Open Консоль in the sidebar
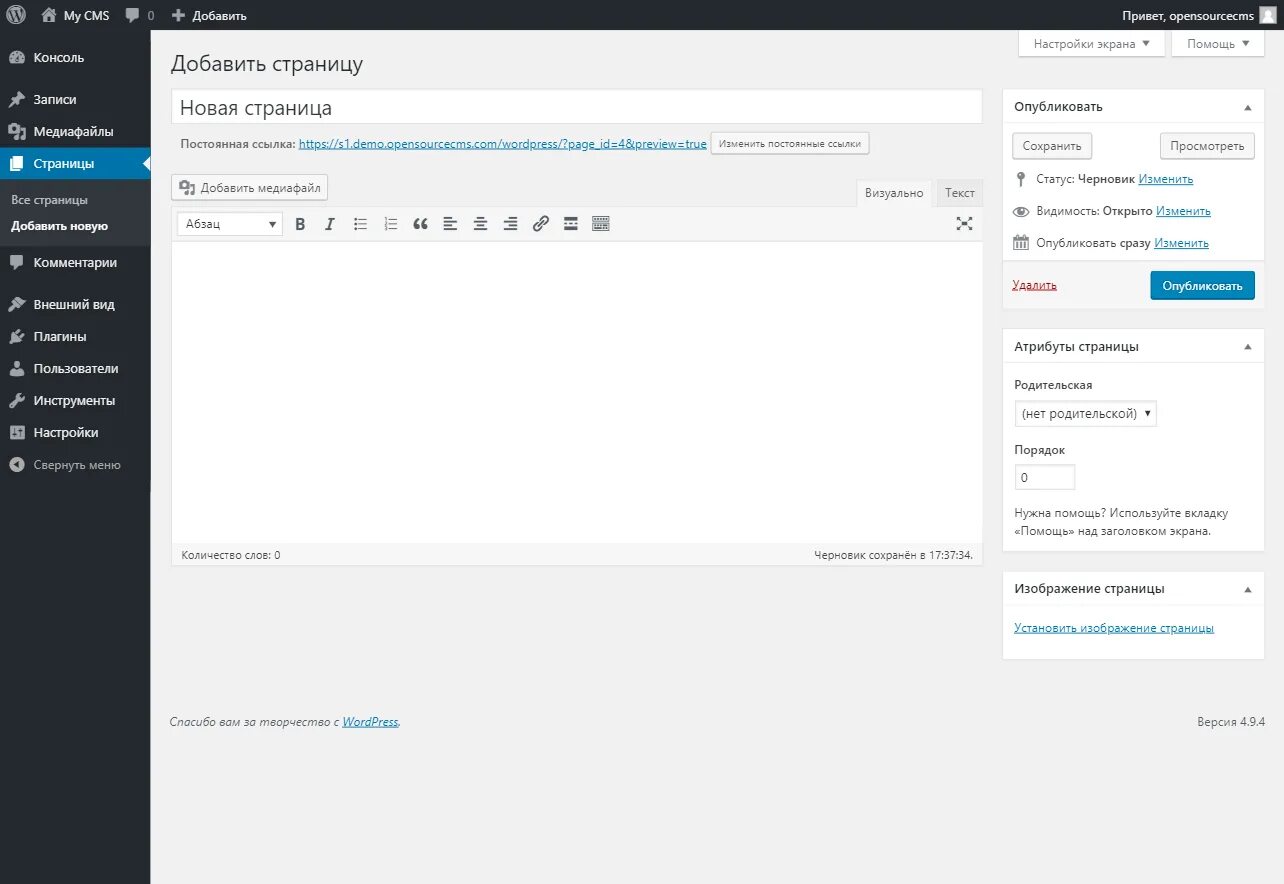The image size is (1284, 884). pos(75,57)
